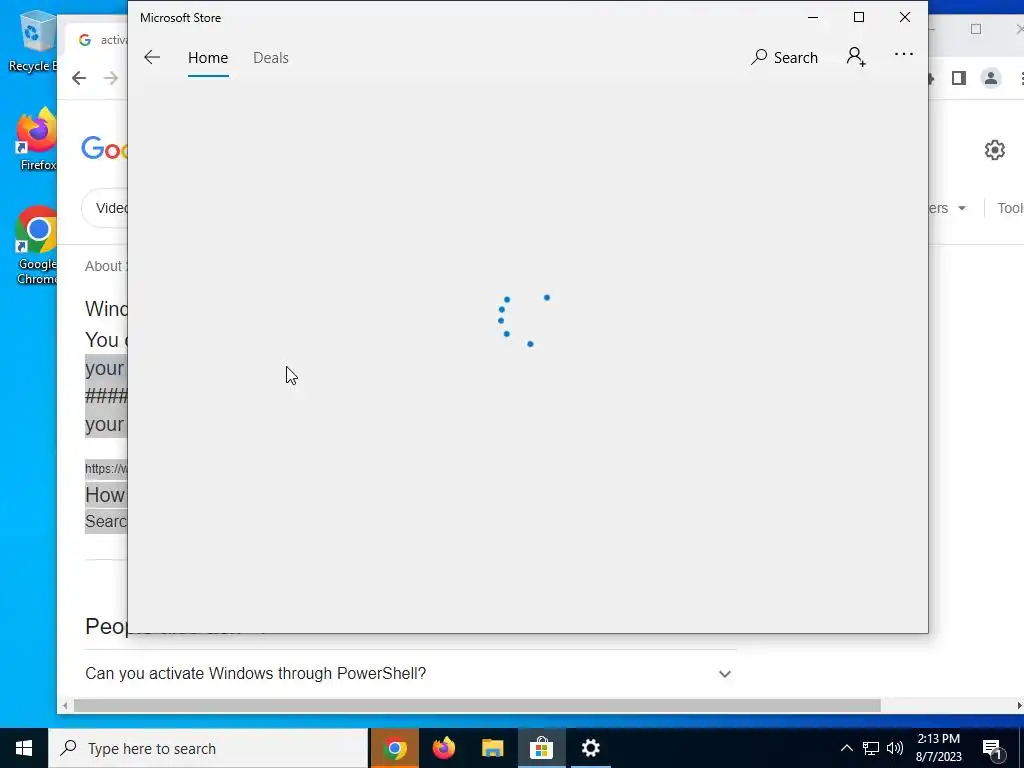Open the network status tray icon
Viewport: 1024px width, 768px height.
pos(871,748)
